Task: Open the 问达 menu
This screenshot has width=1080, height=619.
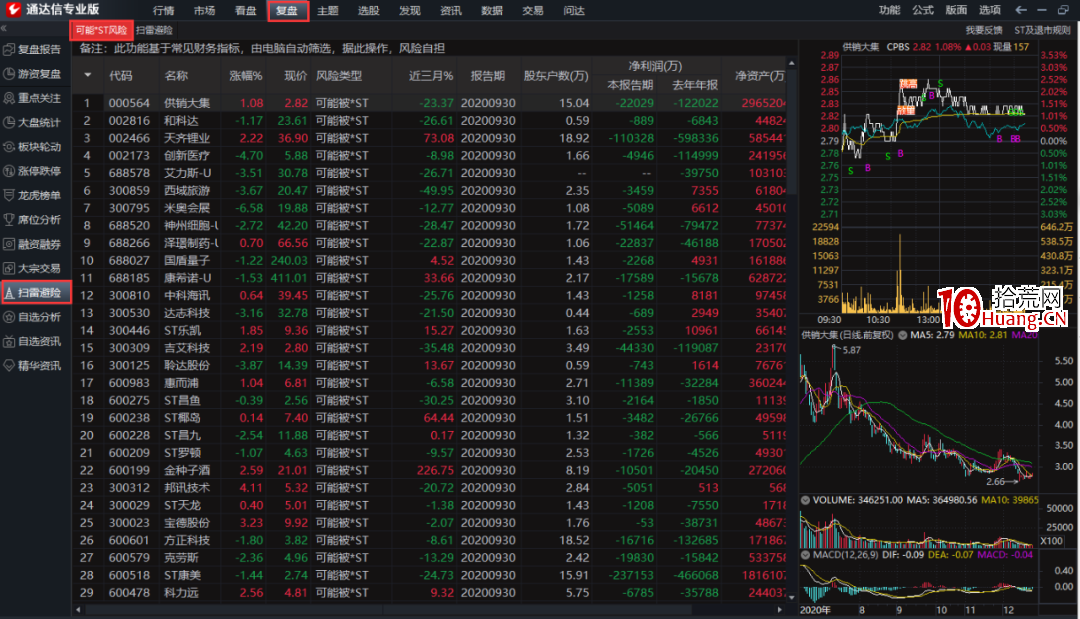Action: click(x=574, y=10)
